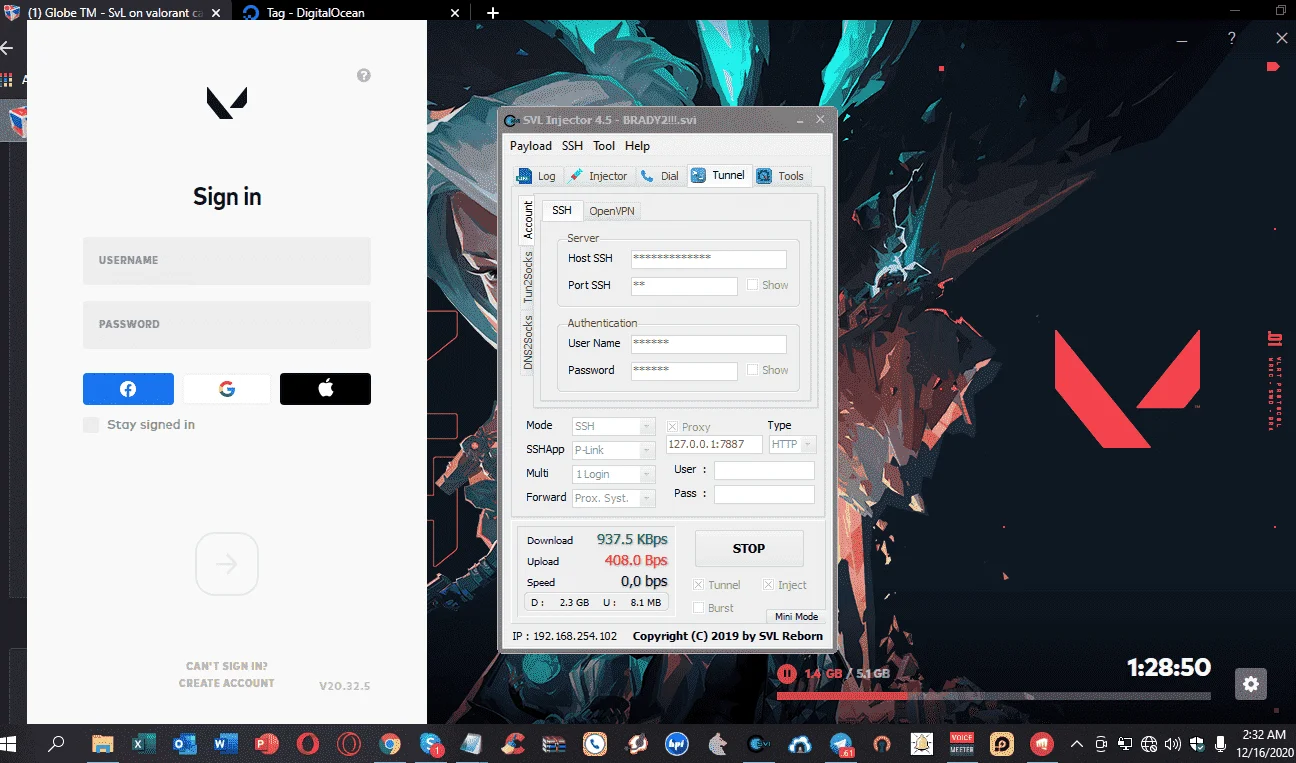Open taskbar search magnifier

(56, 744)
